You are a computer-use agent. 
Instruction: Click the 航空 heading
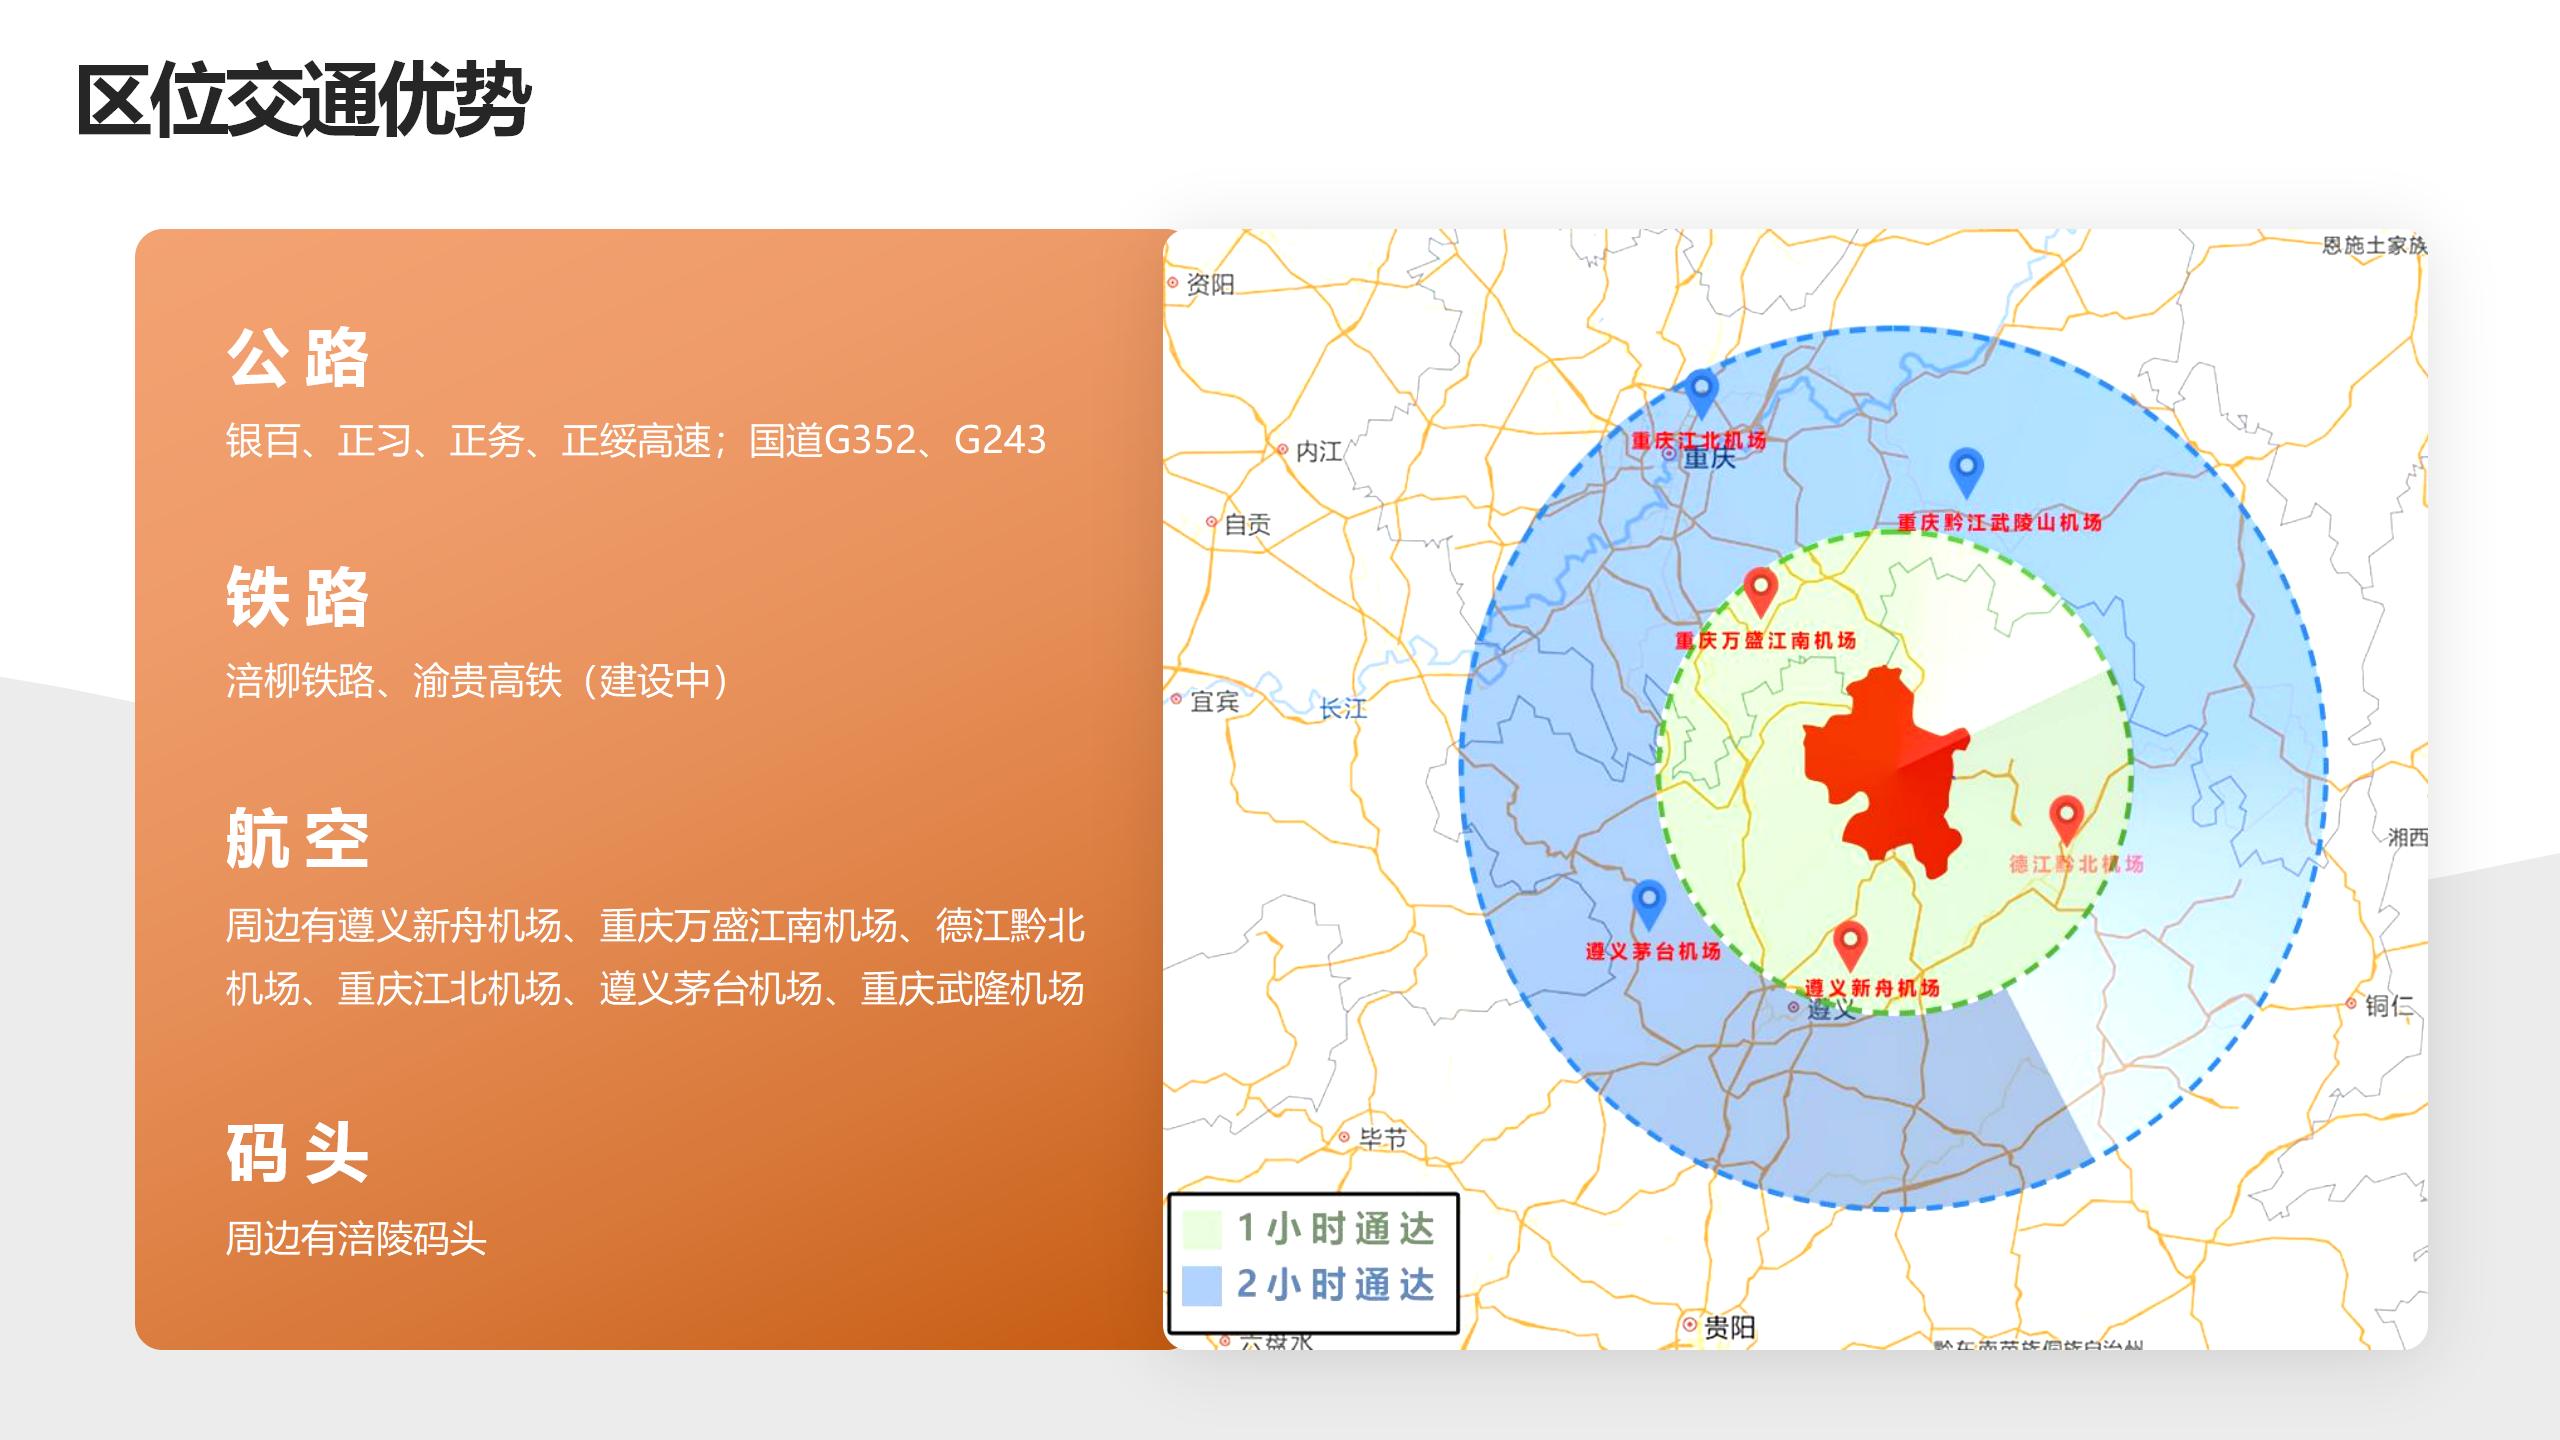click(297, 838)
